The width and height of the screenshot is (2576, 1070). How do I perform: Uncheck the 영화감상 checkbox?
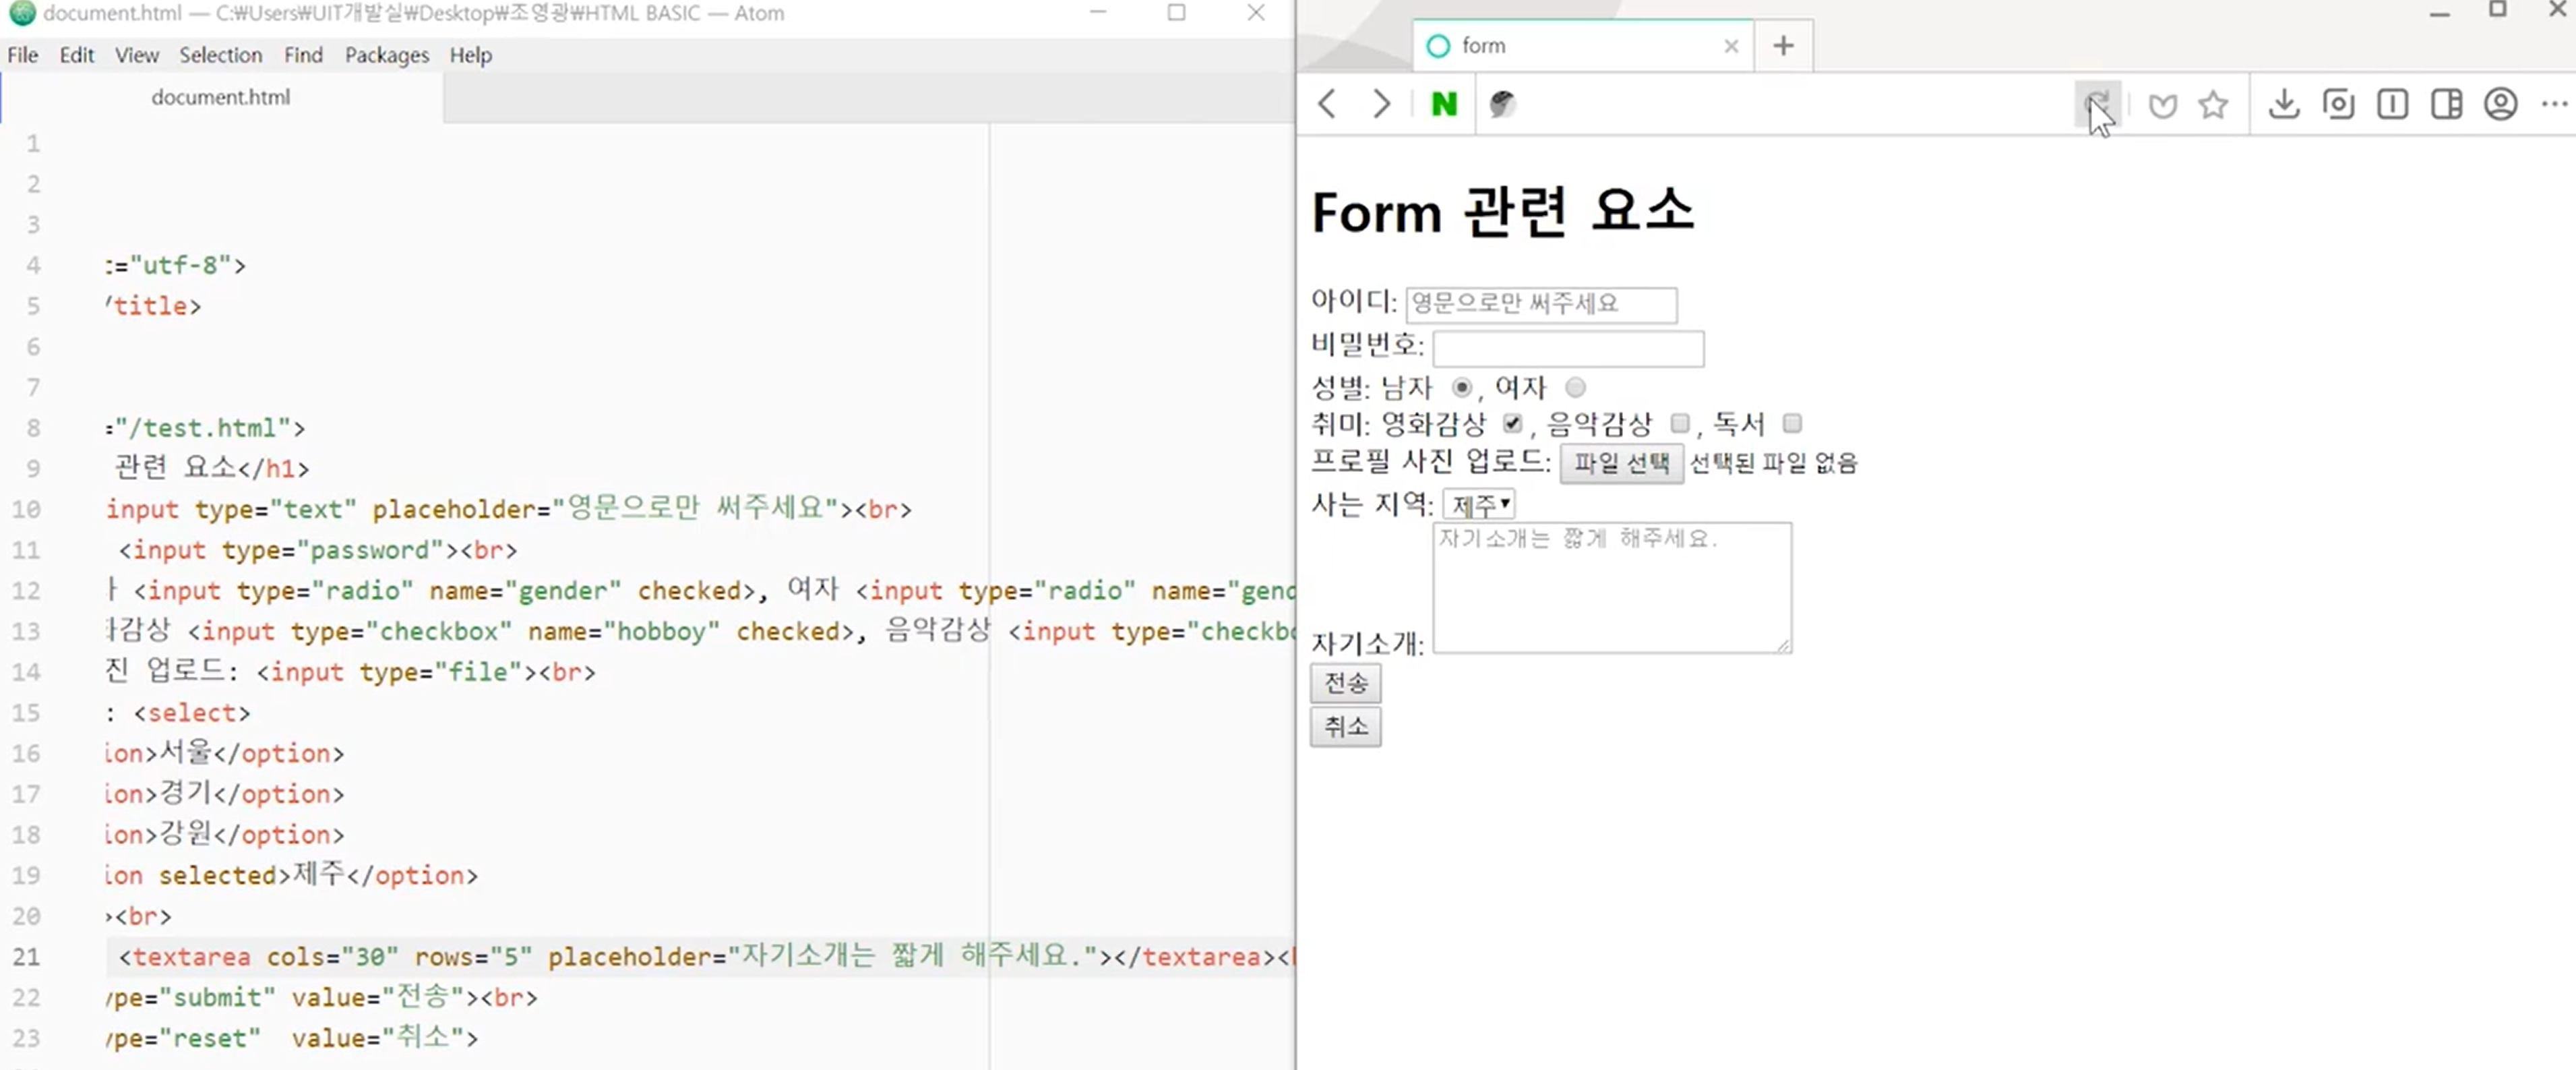click(x=1512, y=423)
